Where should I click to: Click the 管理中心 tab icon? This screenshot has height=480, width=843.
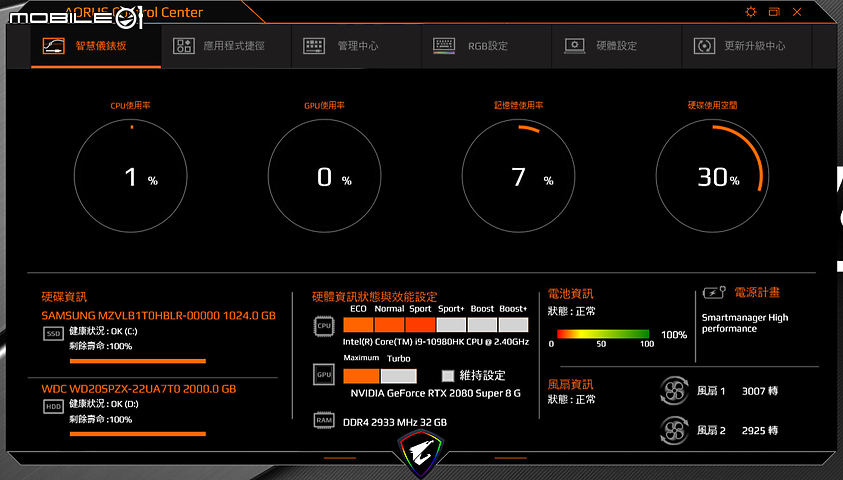314,46
